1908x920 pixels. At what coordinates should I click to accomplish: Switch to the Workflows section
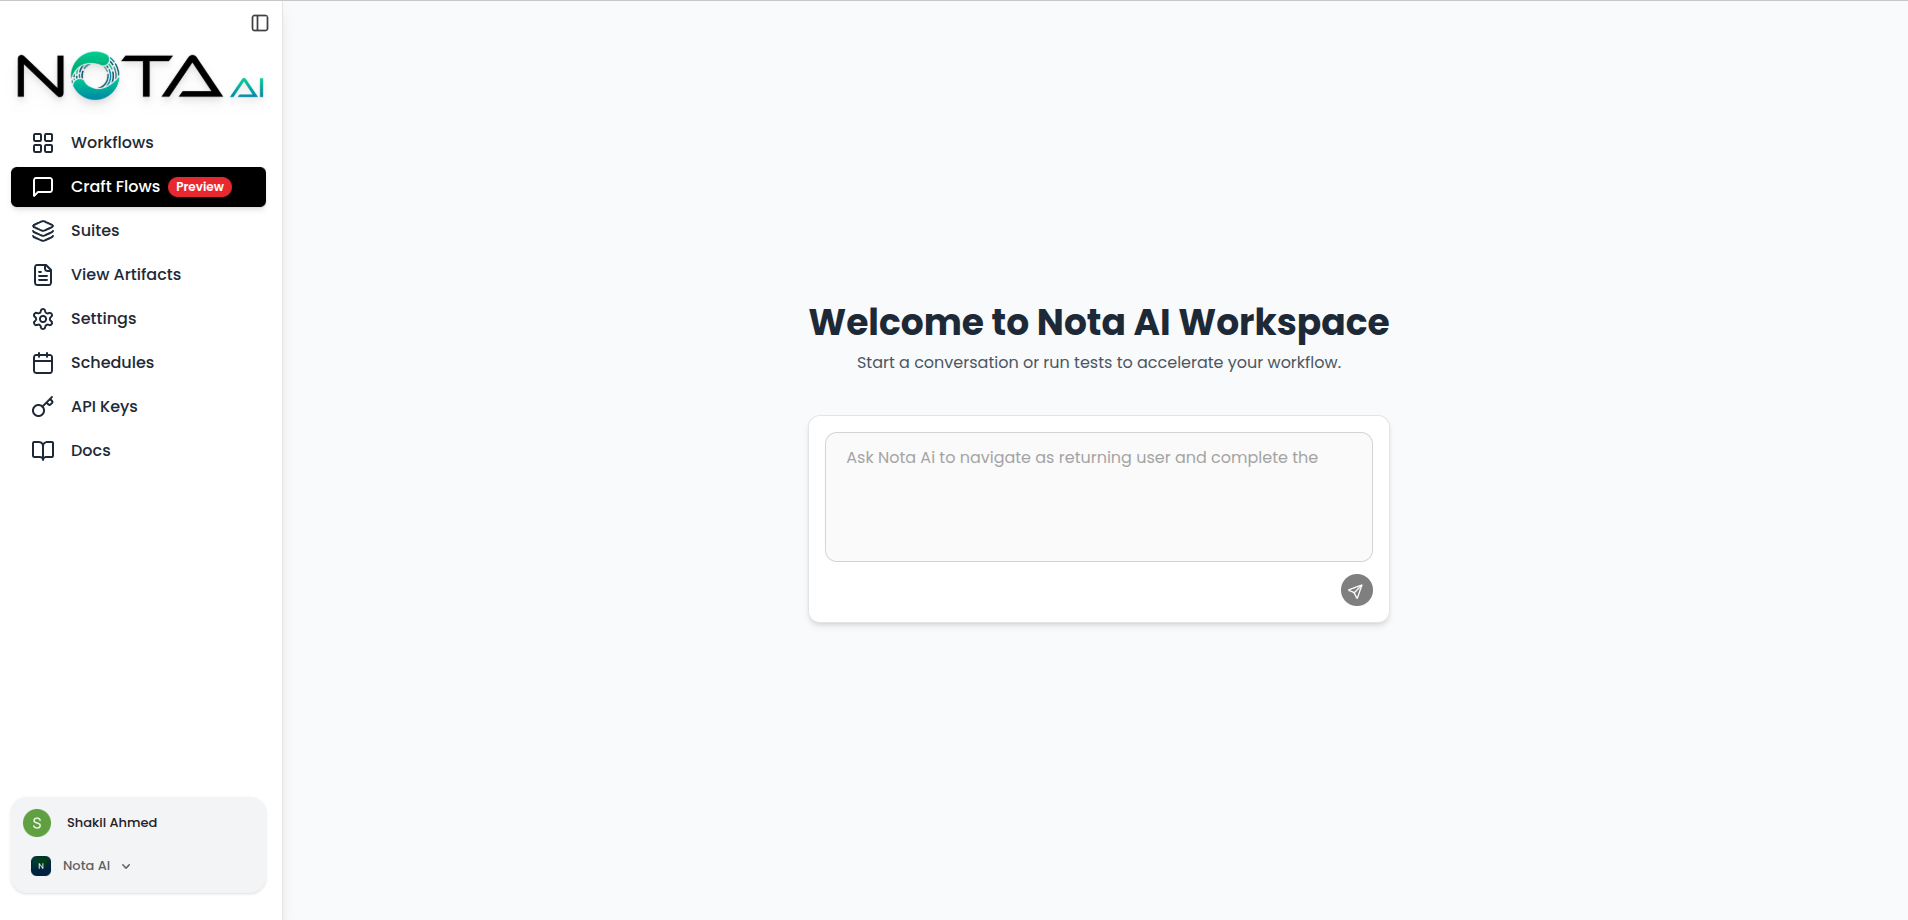111,142
